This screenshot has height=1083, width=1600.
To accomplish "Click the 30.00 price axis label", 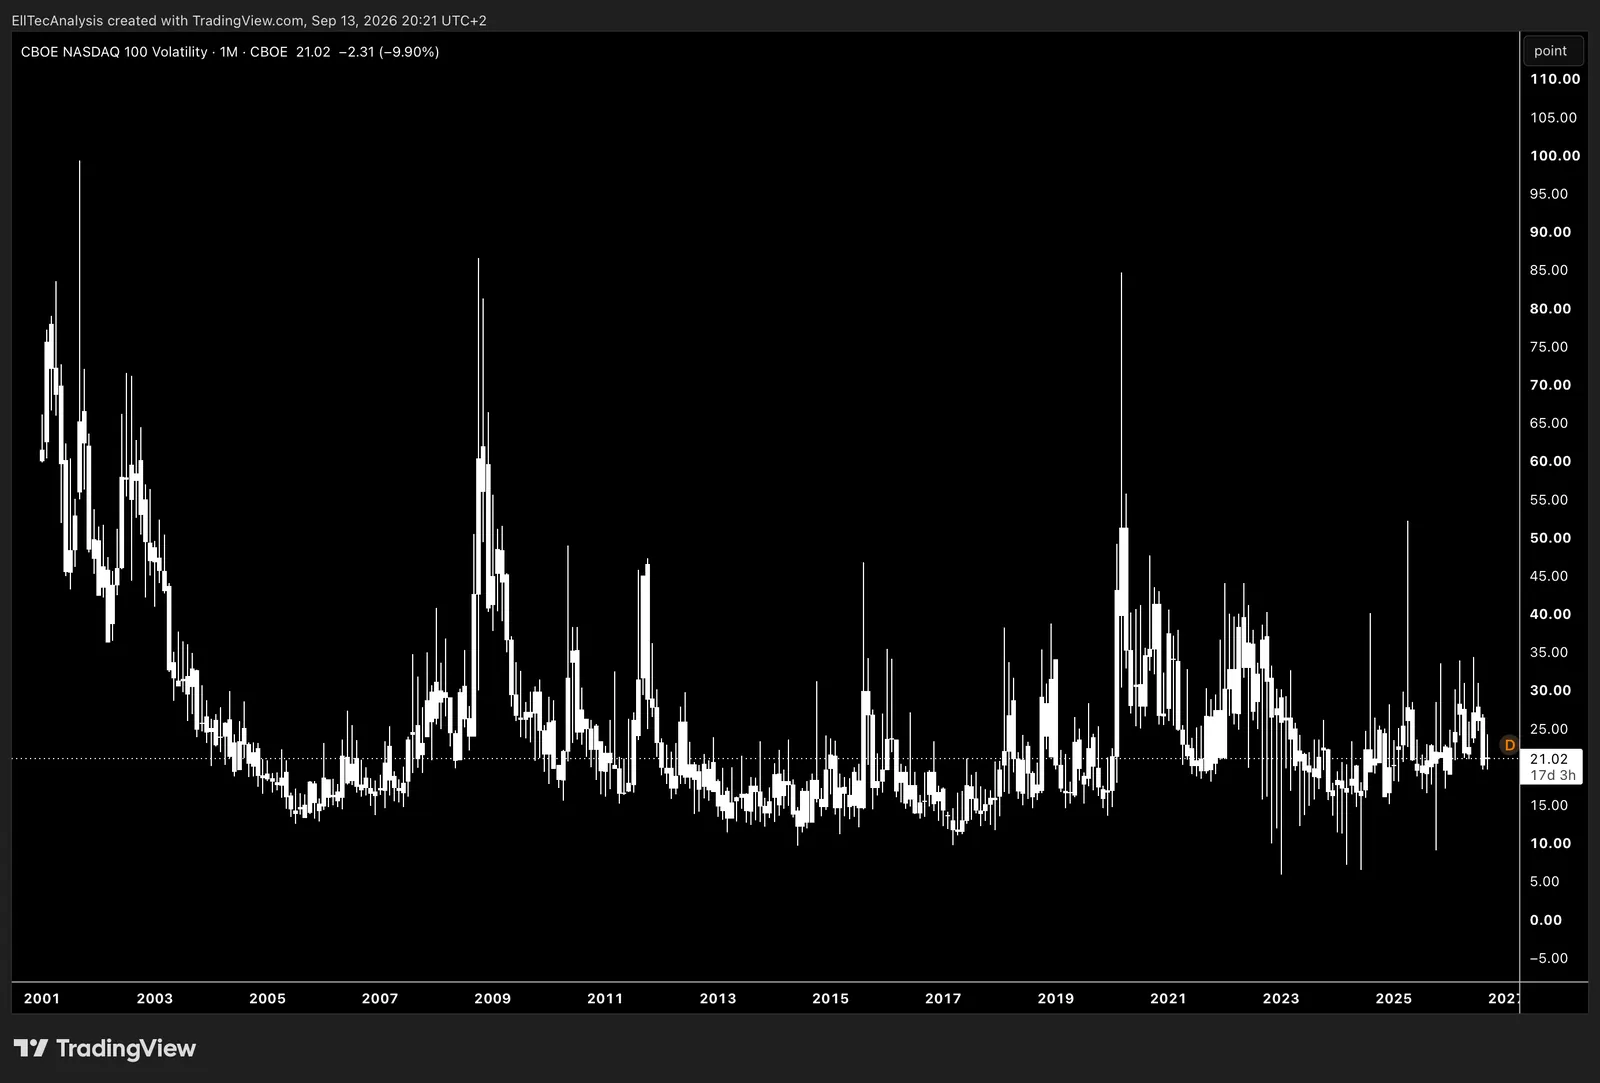I will (1550, 690).
